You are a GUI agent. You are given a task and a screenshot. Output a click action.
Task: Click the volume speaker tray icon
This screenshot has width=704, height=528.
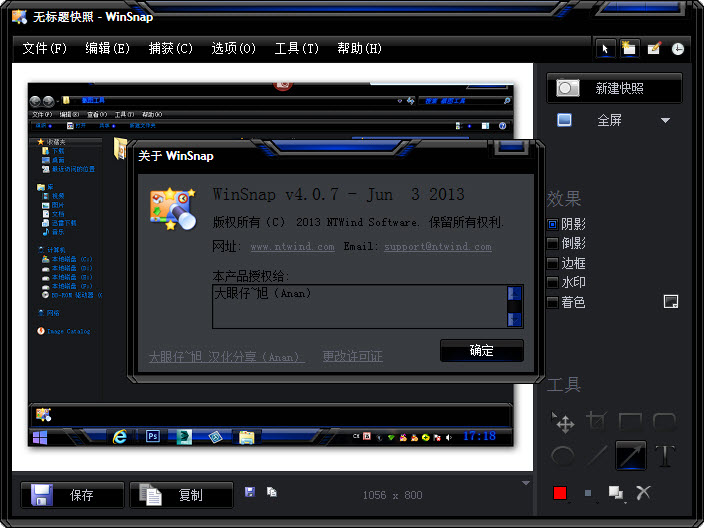[x=449, y=437]
